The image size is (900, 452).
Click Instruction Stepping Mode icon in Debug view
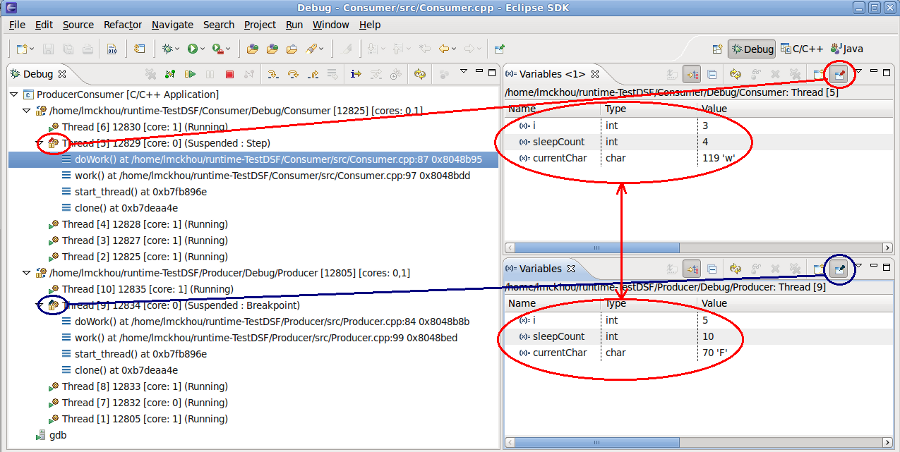click(x=356, y=74)
